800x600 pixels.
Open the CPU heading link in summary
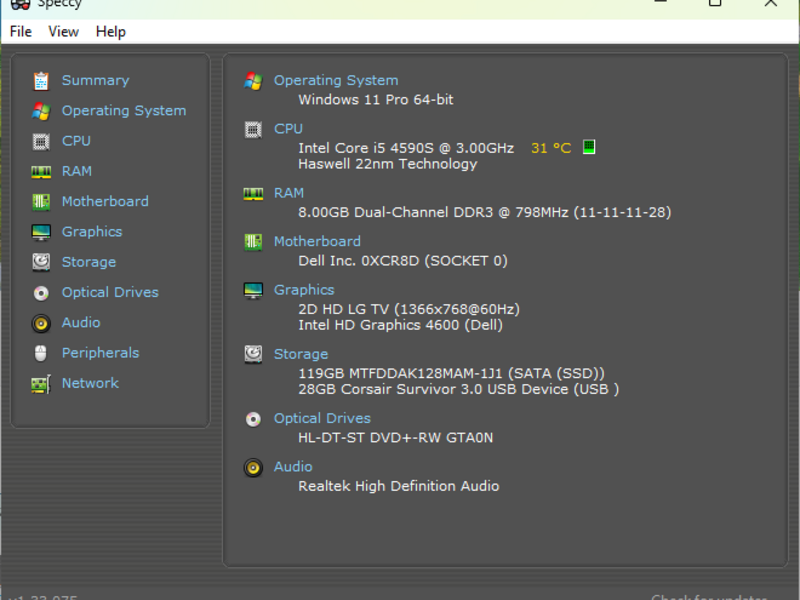(x=288, y=129)
